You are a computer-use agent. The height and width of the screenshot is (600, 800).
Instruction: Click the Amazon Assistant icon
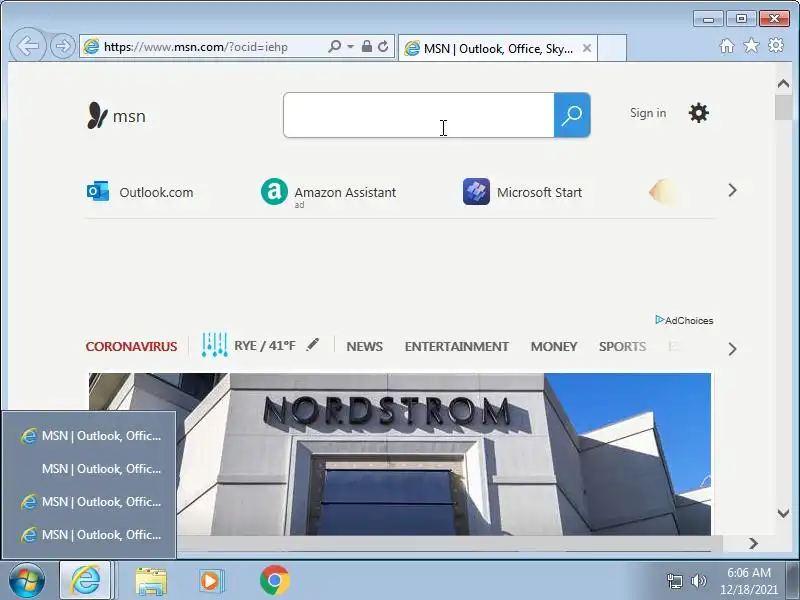(x=274, y=192)
